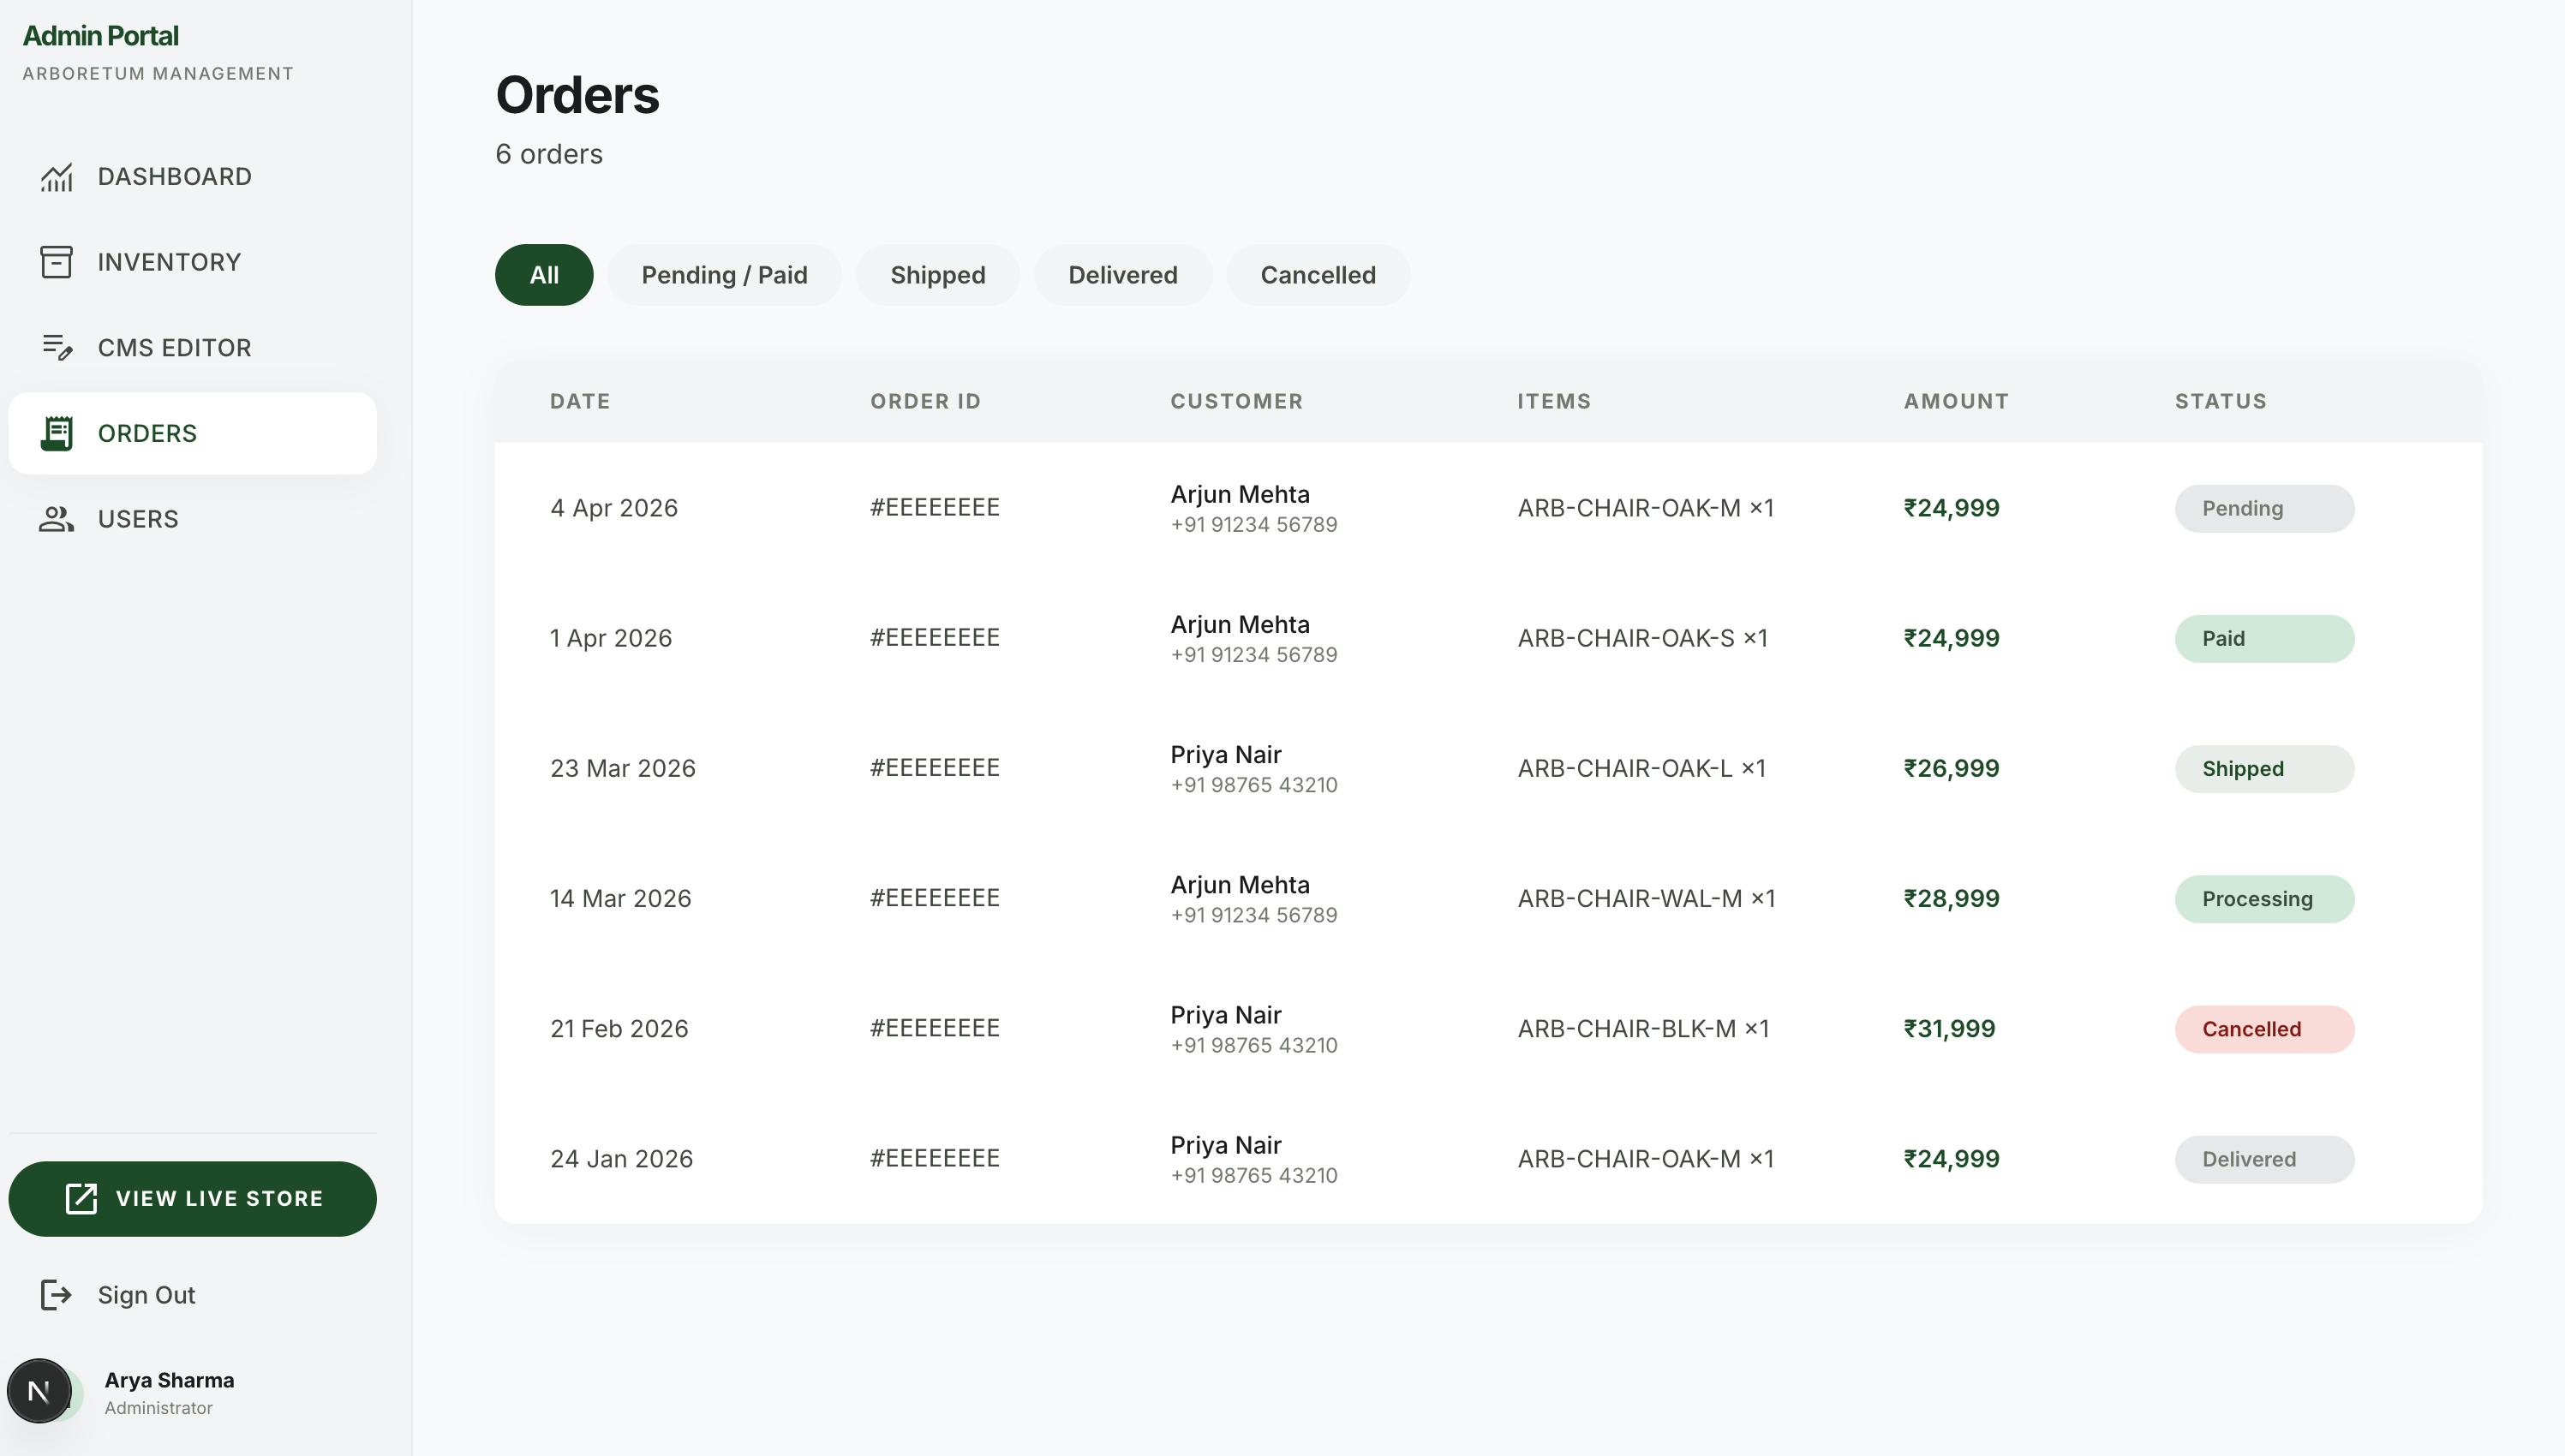2565x1456 pixels.
Task: Open the CMS Editor menu item
Action: (x=192, y=348)
